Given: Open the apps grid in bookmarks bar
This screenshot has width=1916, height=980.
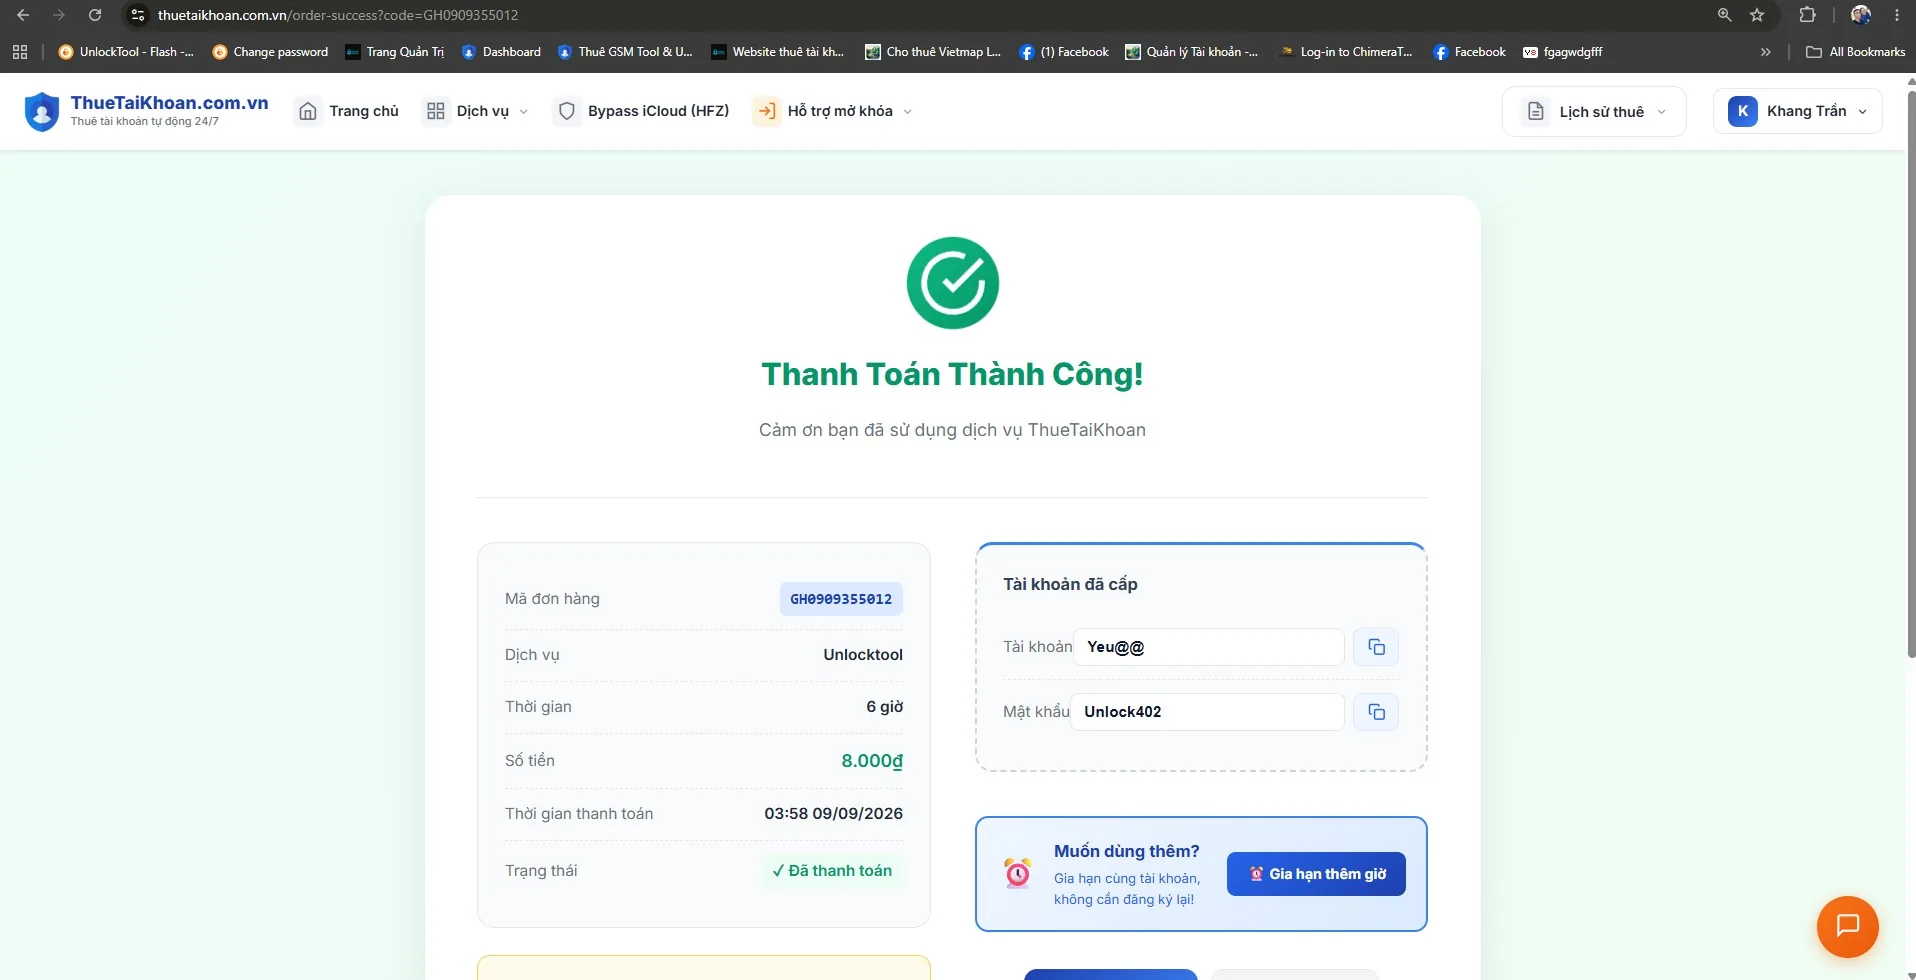Looking at the screenshot, I should coord(20,52).
